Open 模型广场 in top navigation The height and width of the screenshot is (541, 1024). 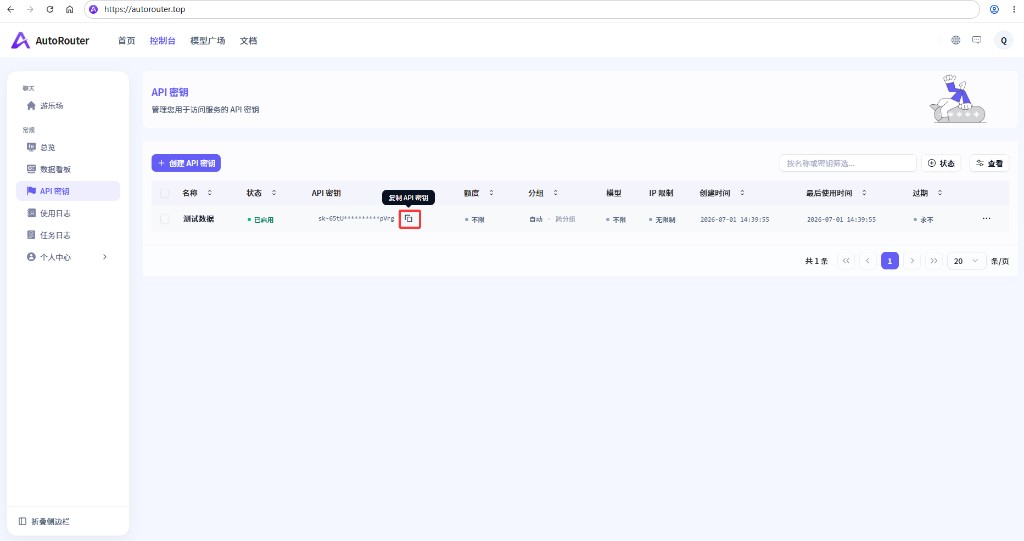pyautogui.click(x=208, y=41)
